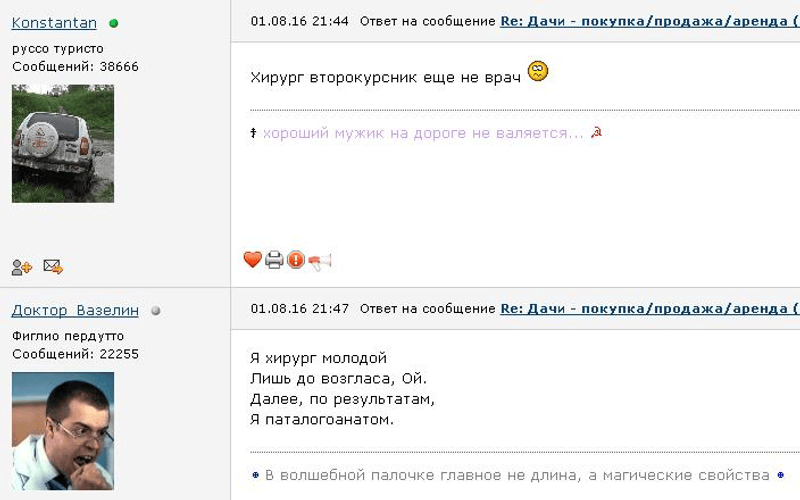Image resolution: width=800 pixels, height=500 pixels.
Task: Click the 01.08.16 21:44 post timestamp
Action: tap(299, 21)
